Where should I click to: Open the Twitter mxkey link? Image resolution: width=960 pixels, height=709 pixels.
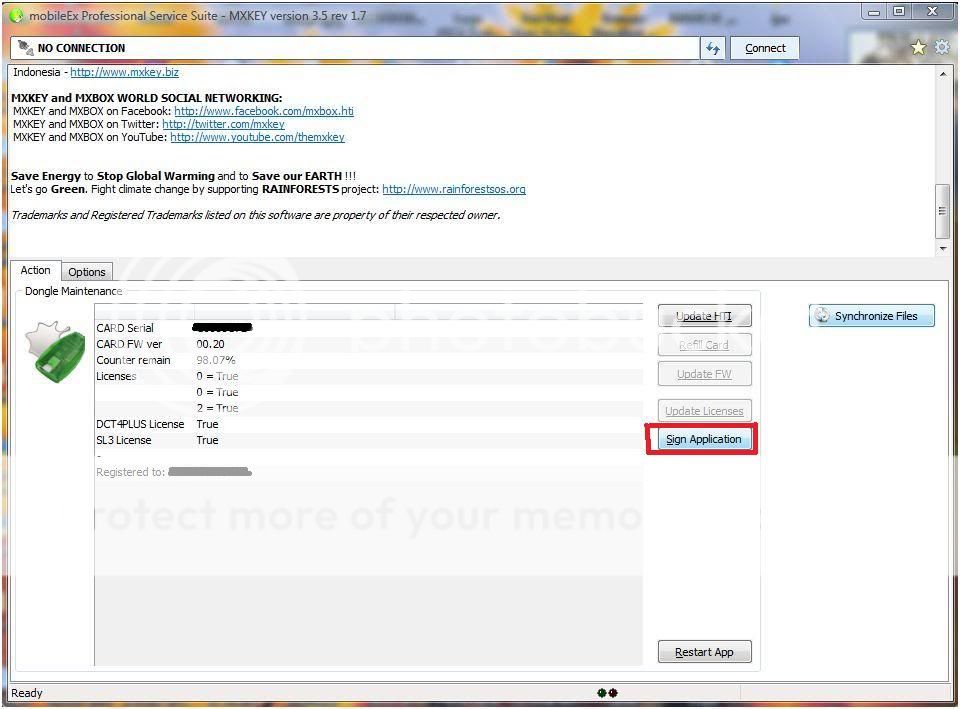pyautogui.click(x=223, y=124)
